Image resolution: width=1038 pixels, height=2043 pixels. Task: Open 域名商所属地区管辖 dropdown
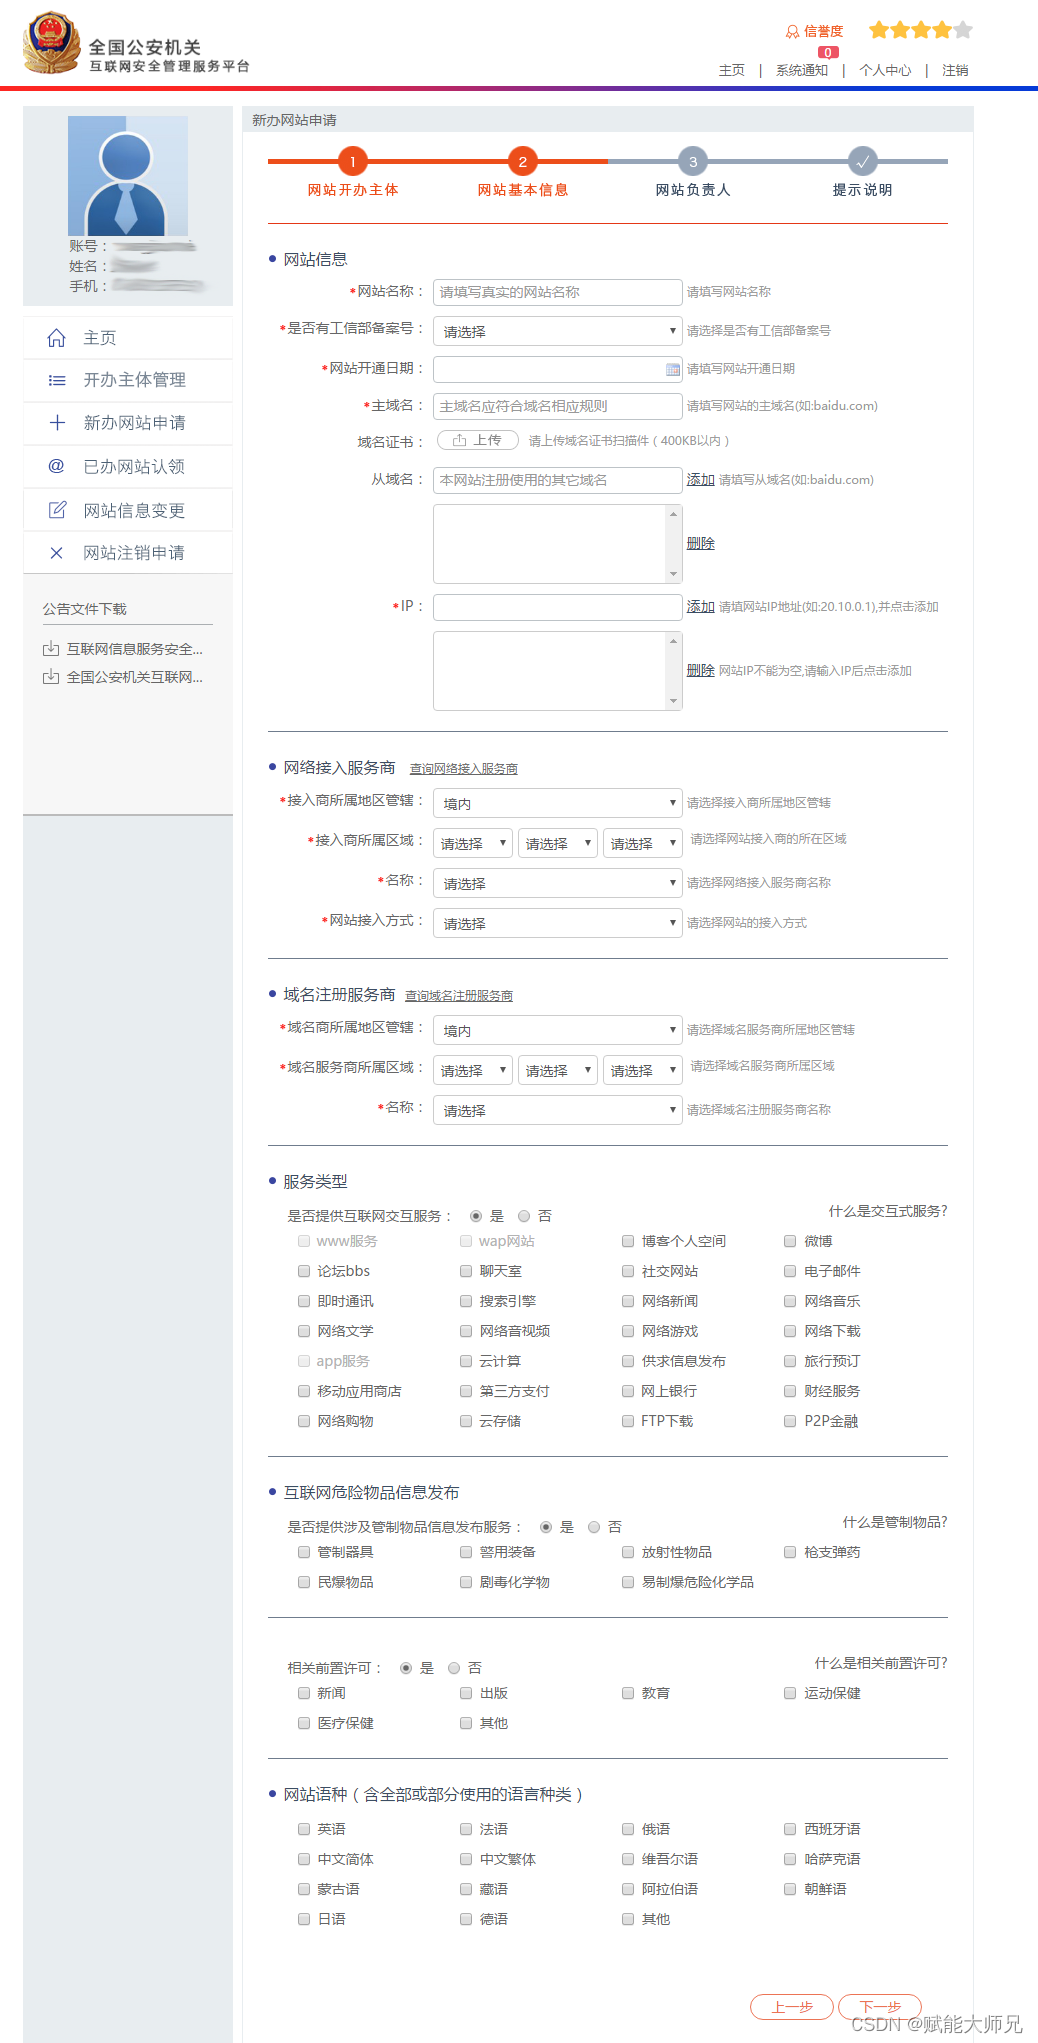tap(558, 1030)
